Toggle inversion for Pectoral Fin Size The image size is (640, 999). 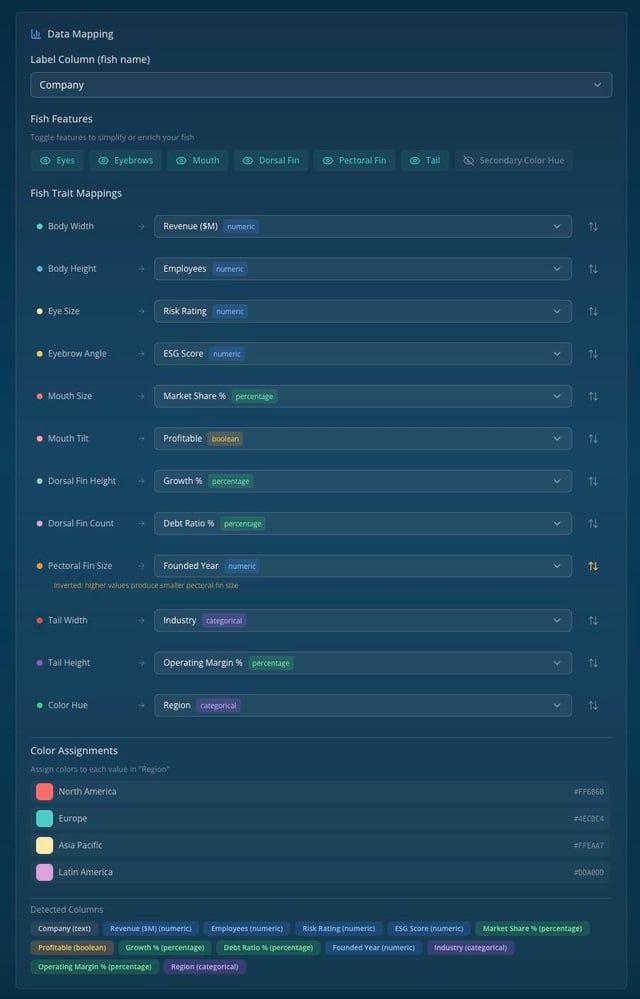tap(593, 566)
